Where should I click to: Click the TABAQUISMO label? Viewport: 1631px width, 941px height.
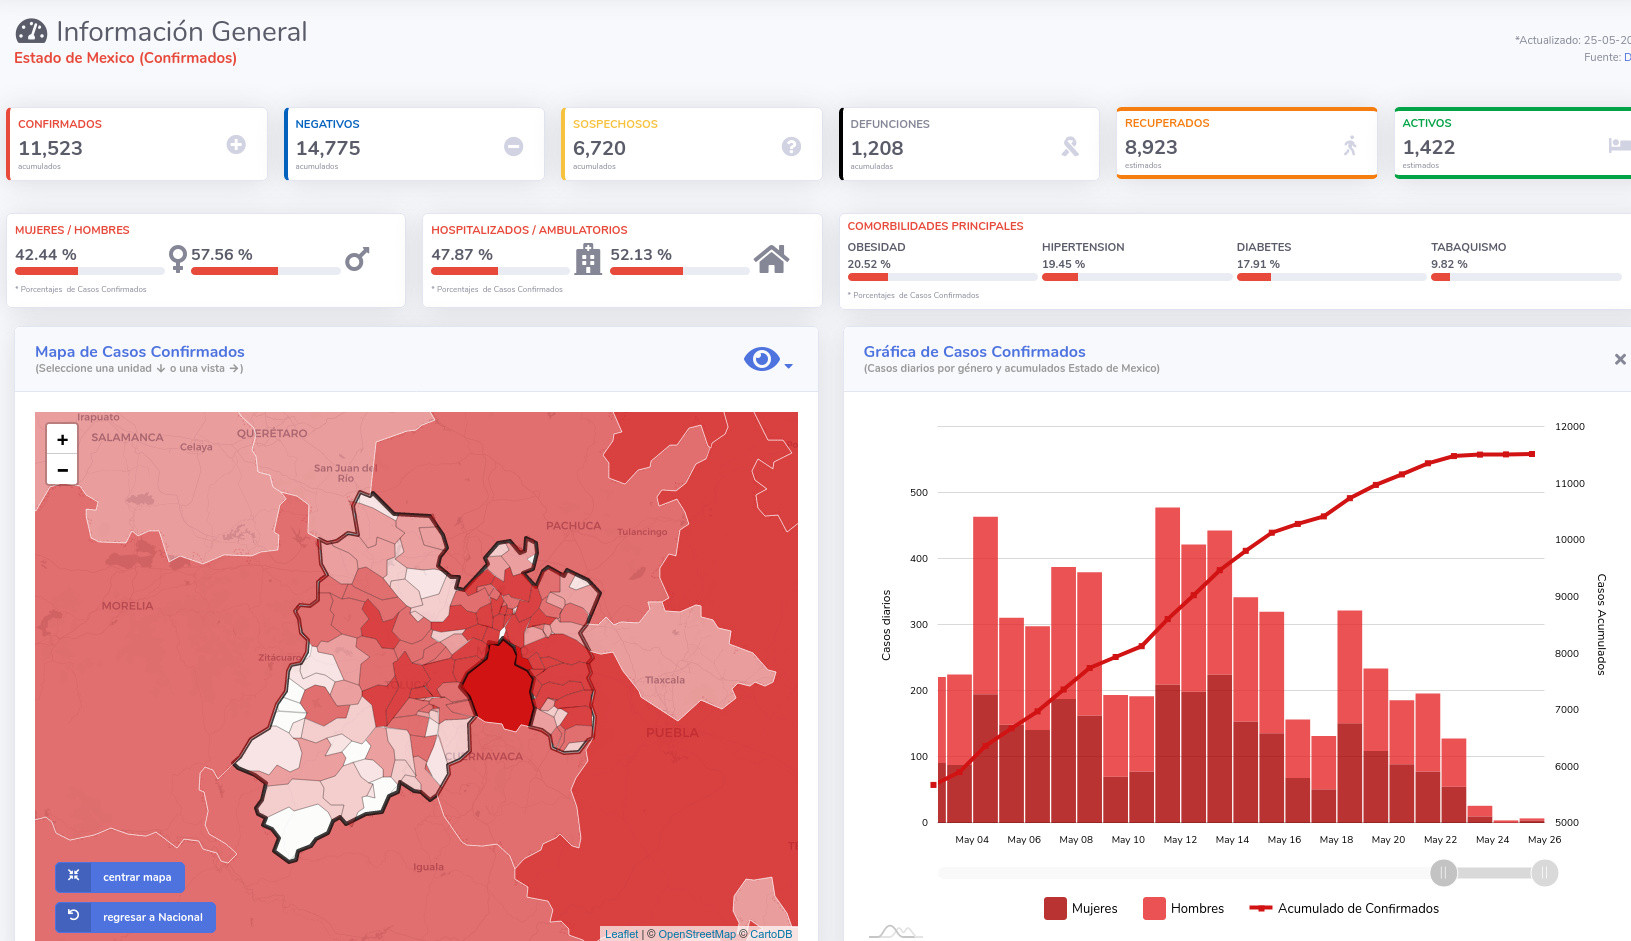click(x=1468, y=247)
